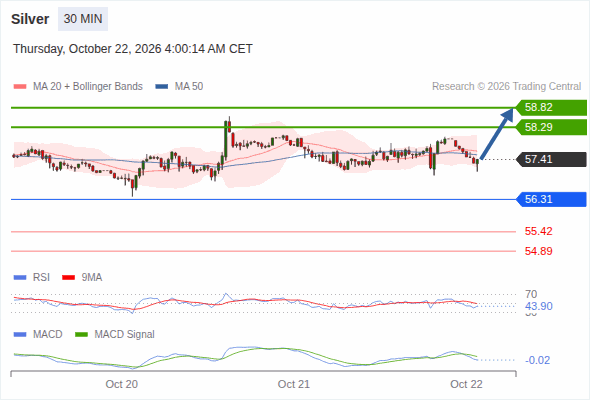Click the RSI 70 level label
The height and width of the screenshot is (400, 590).
coord(531,294)
